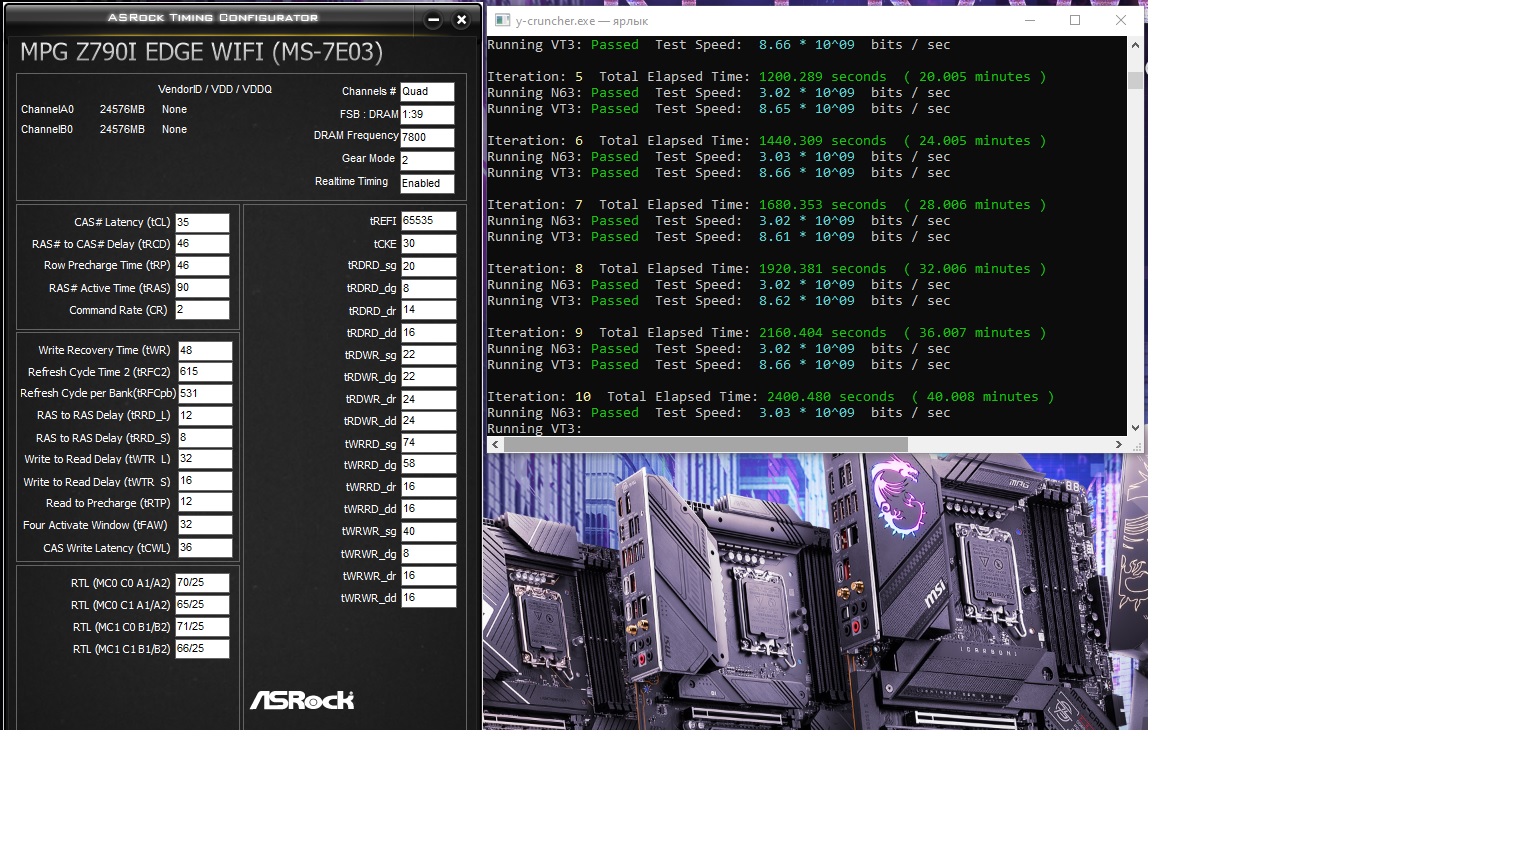This screenshot has height=864, width=1536.
Task: Click the ChannelA0 memory row label
Action: coord(47,110)
